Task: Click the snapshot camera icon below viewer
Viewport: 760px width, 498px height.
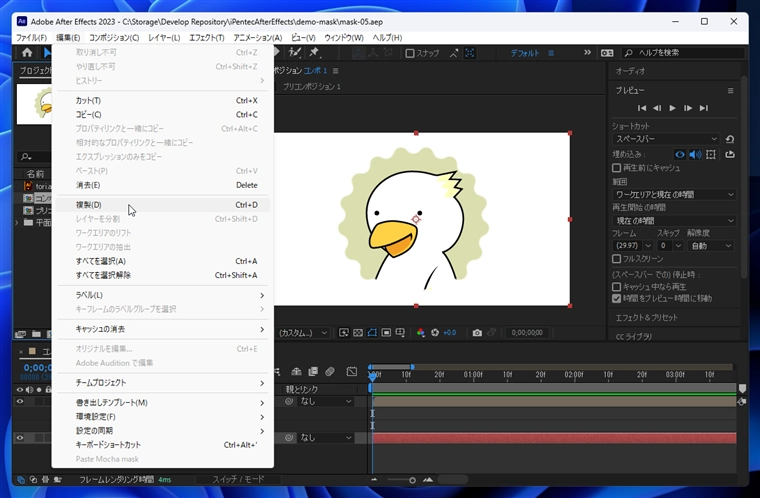Action: [x=477, y=333]
